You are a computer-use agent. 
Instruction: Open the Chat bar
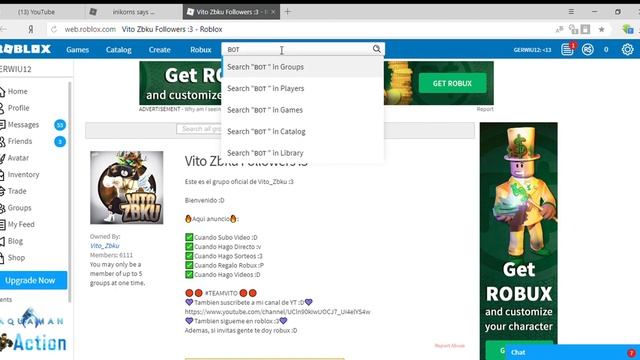572,352
